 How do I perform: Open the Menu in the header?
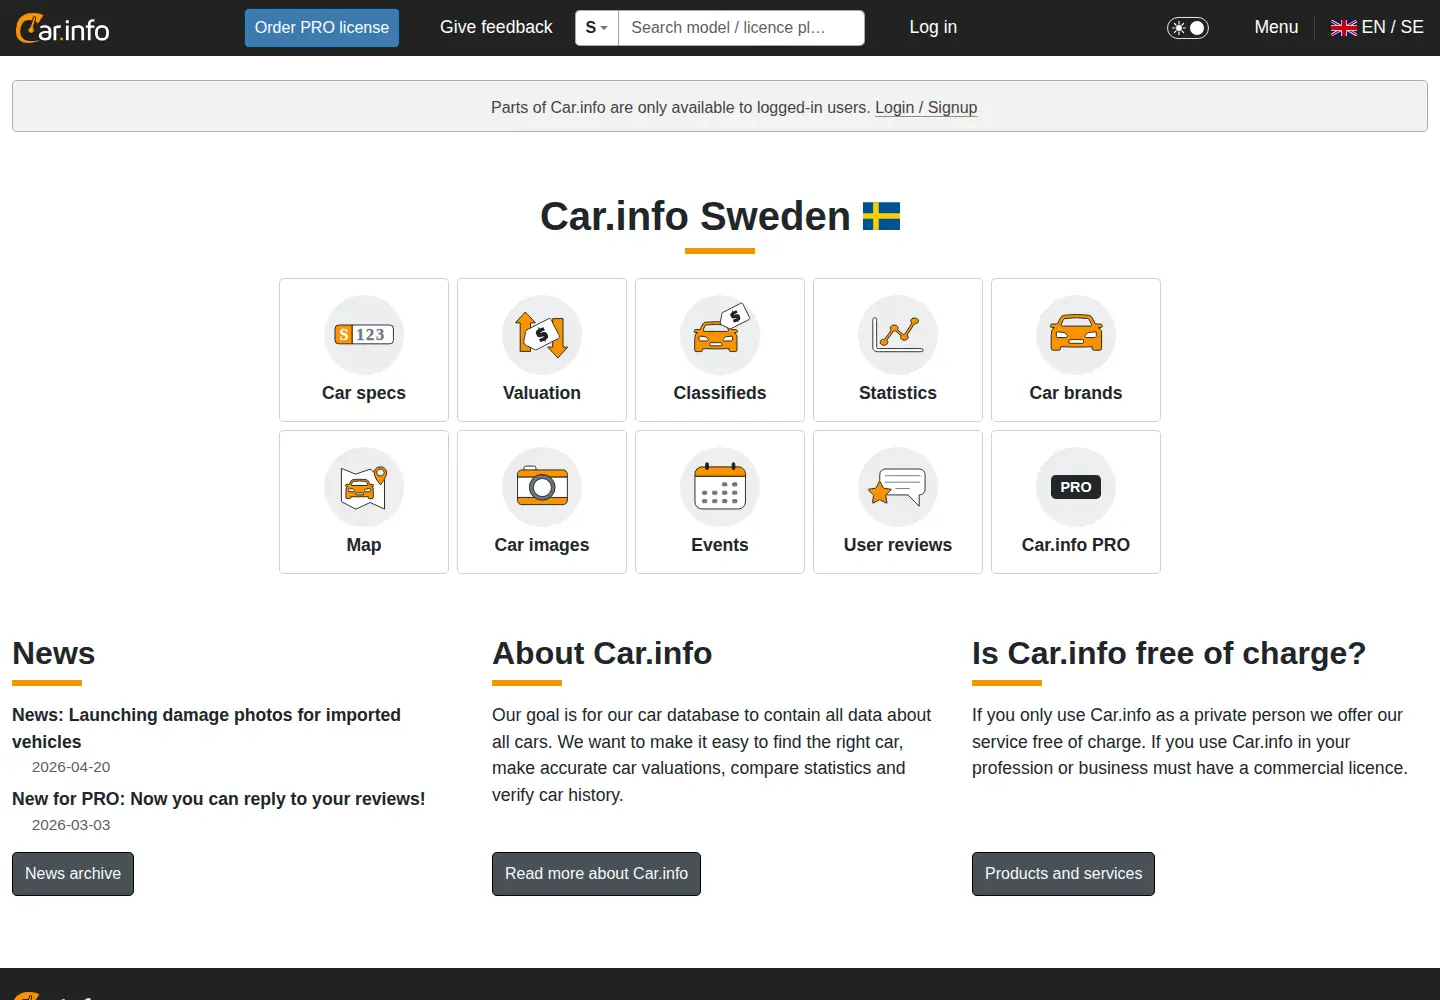click(1276, 27)
